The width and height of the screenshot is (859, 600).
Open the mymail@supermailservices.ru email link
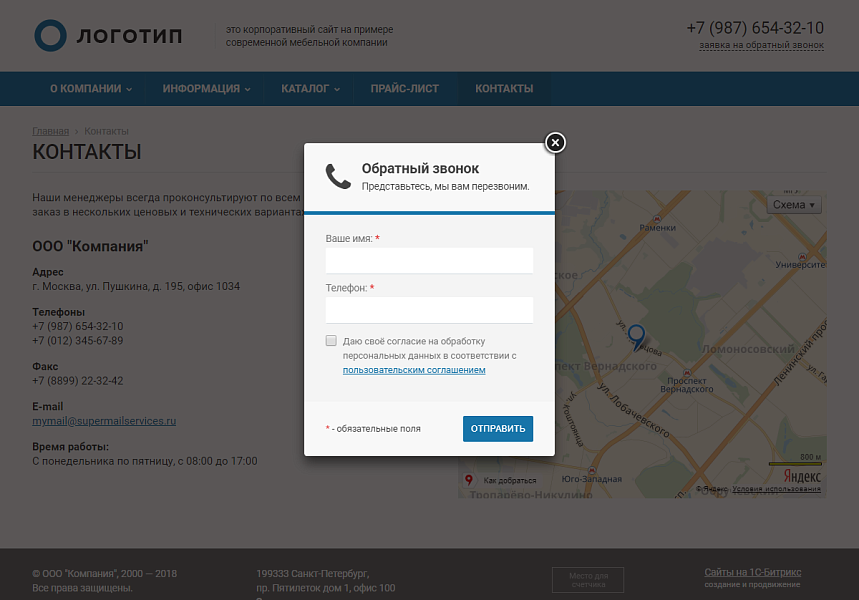tap(104, 421)
